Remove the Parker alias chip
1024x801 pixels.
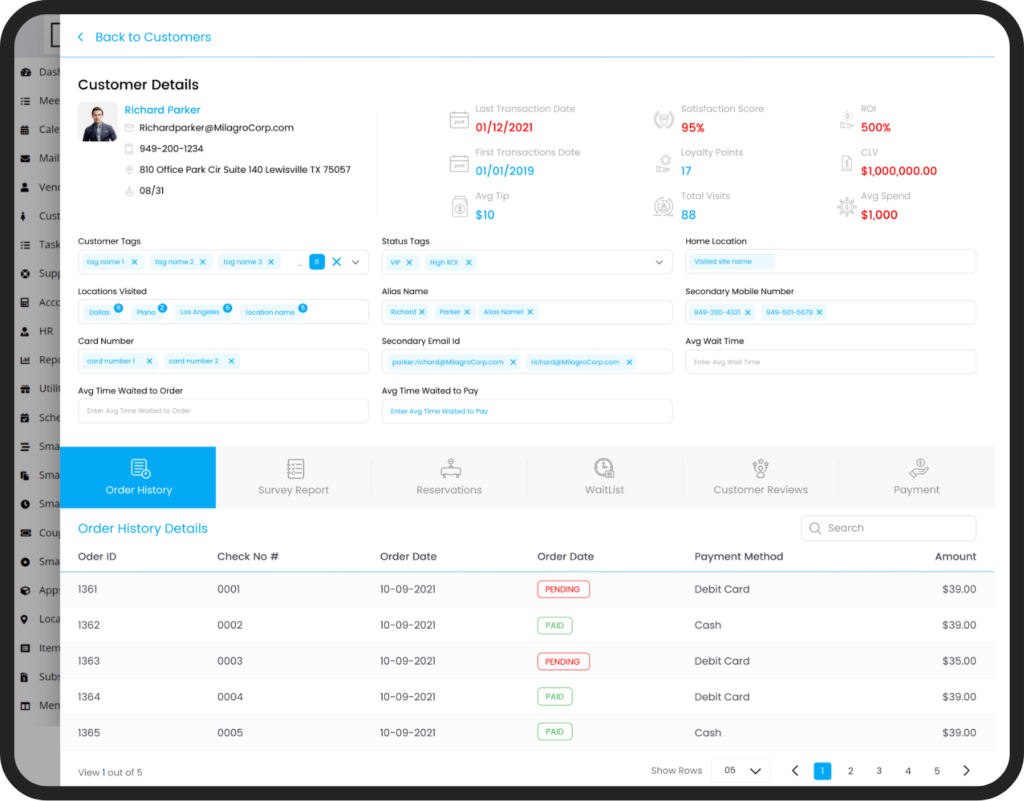467,312
